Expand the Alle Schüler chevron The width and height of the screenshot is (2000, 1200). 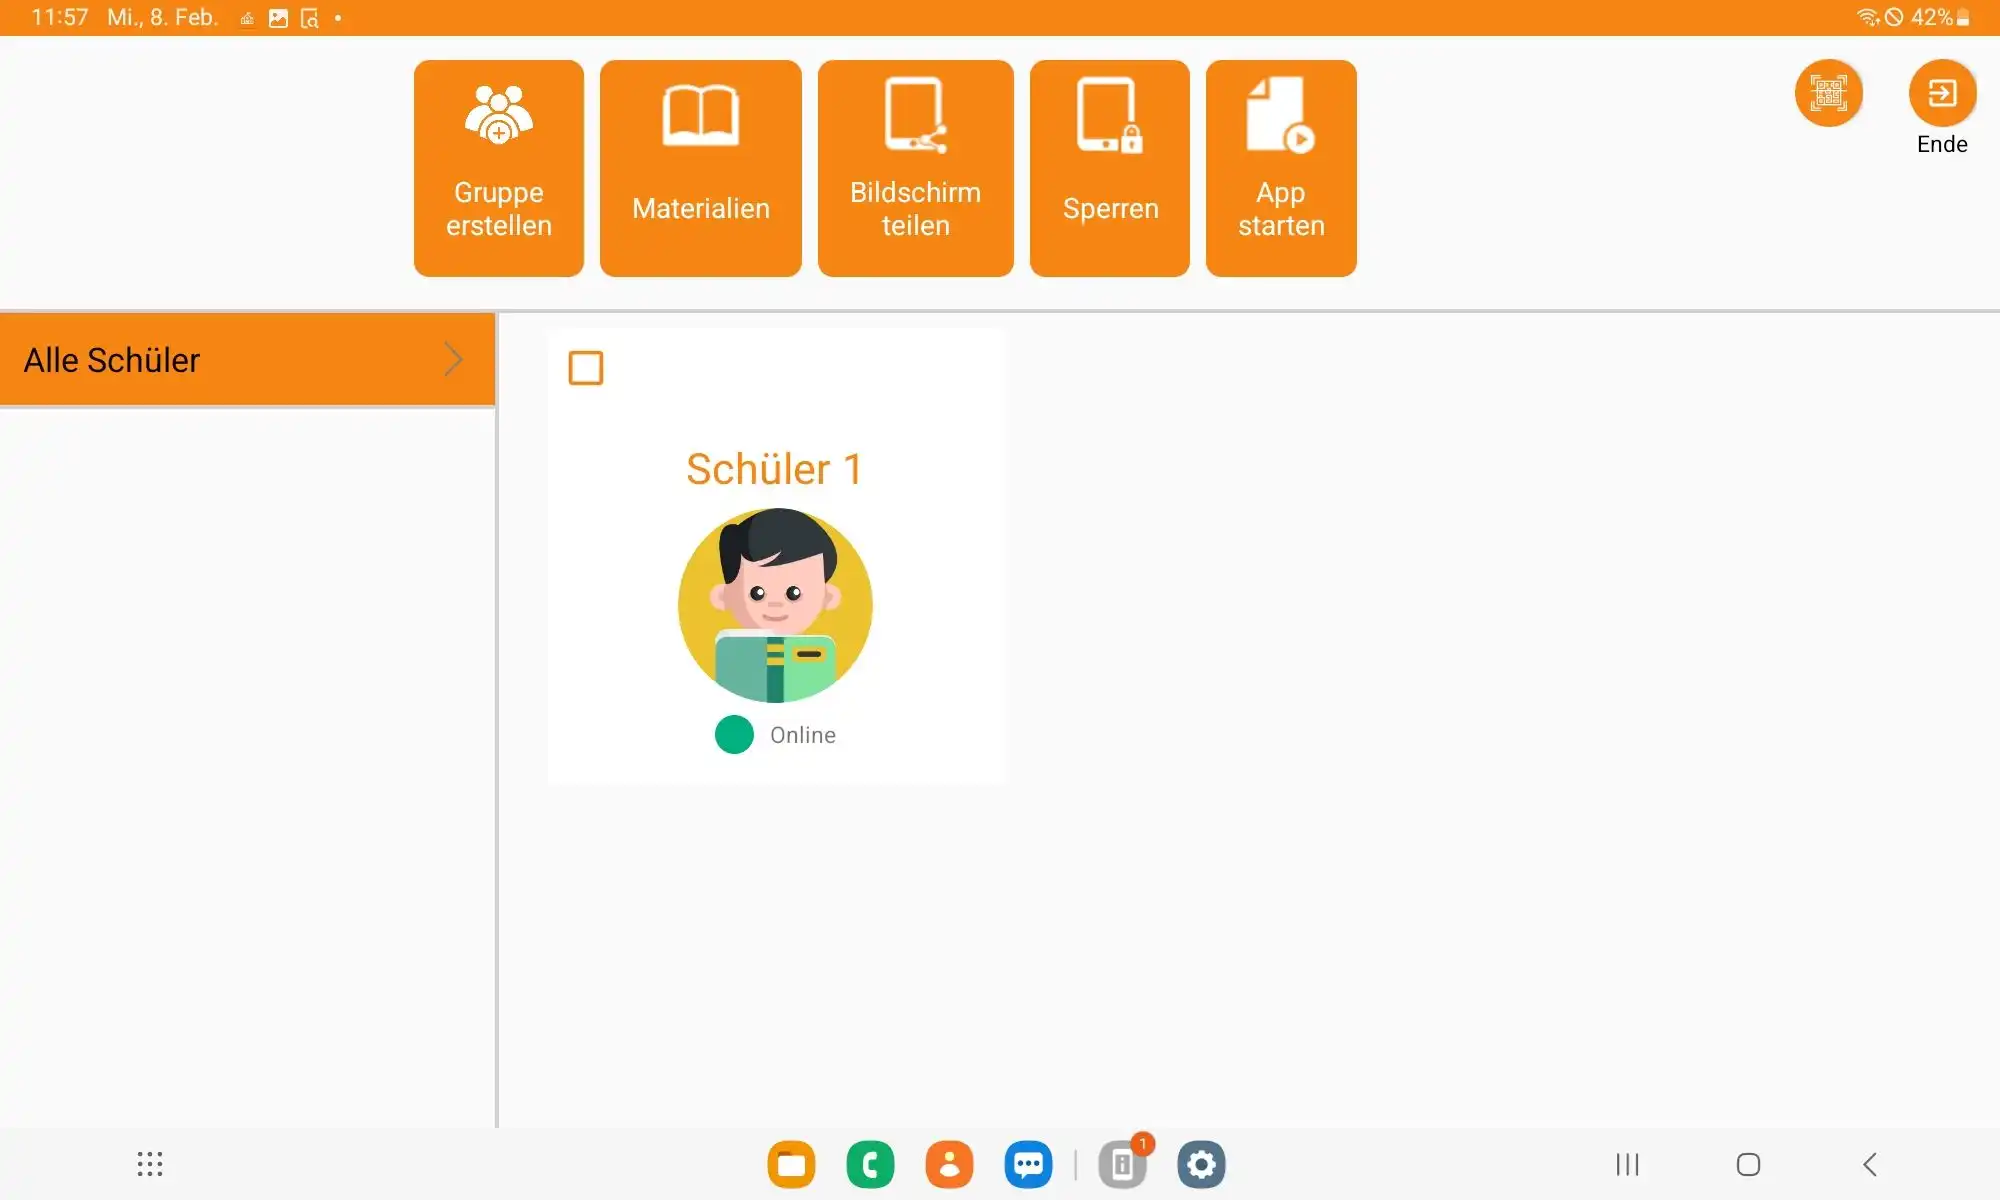[x=453, y=359]
